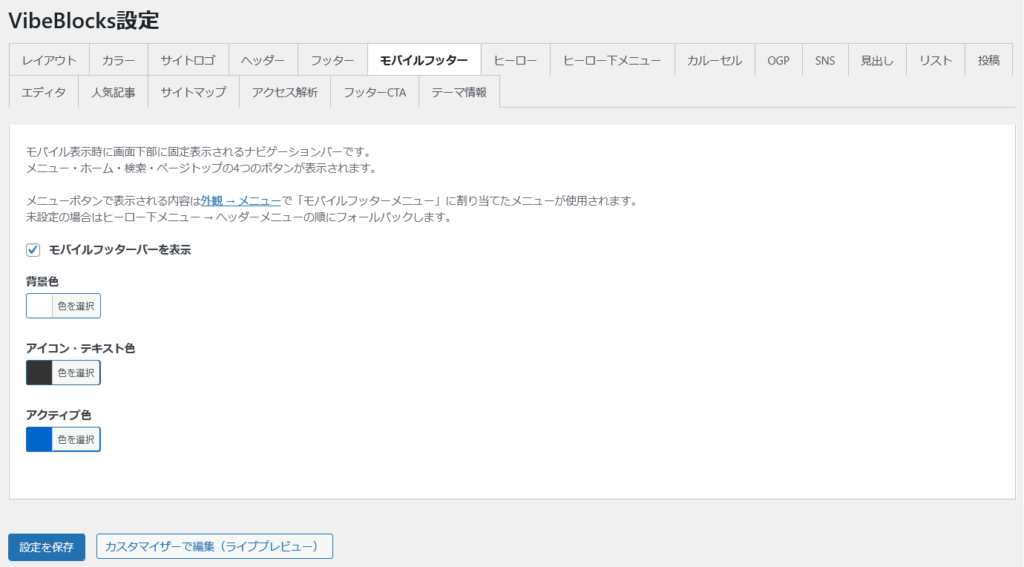Go to the ヒーロー下メニュー tab
This screenshot has height=567, width=1024.
611,60
